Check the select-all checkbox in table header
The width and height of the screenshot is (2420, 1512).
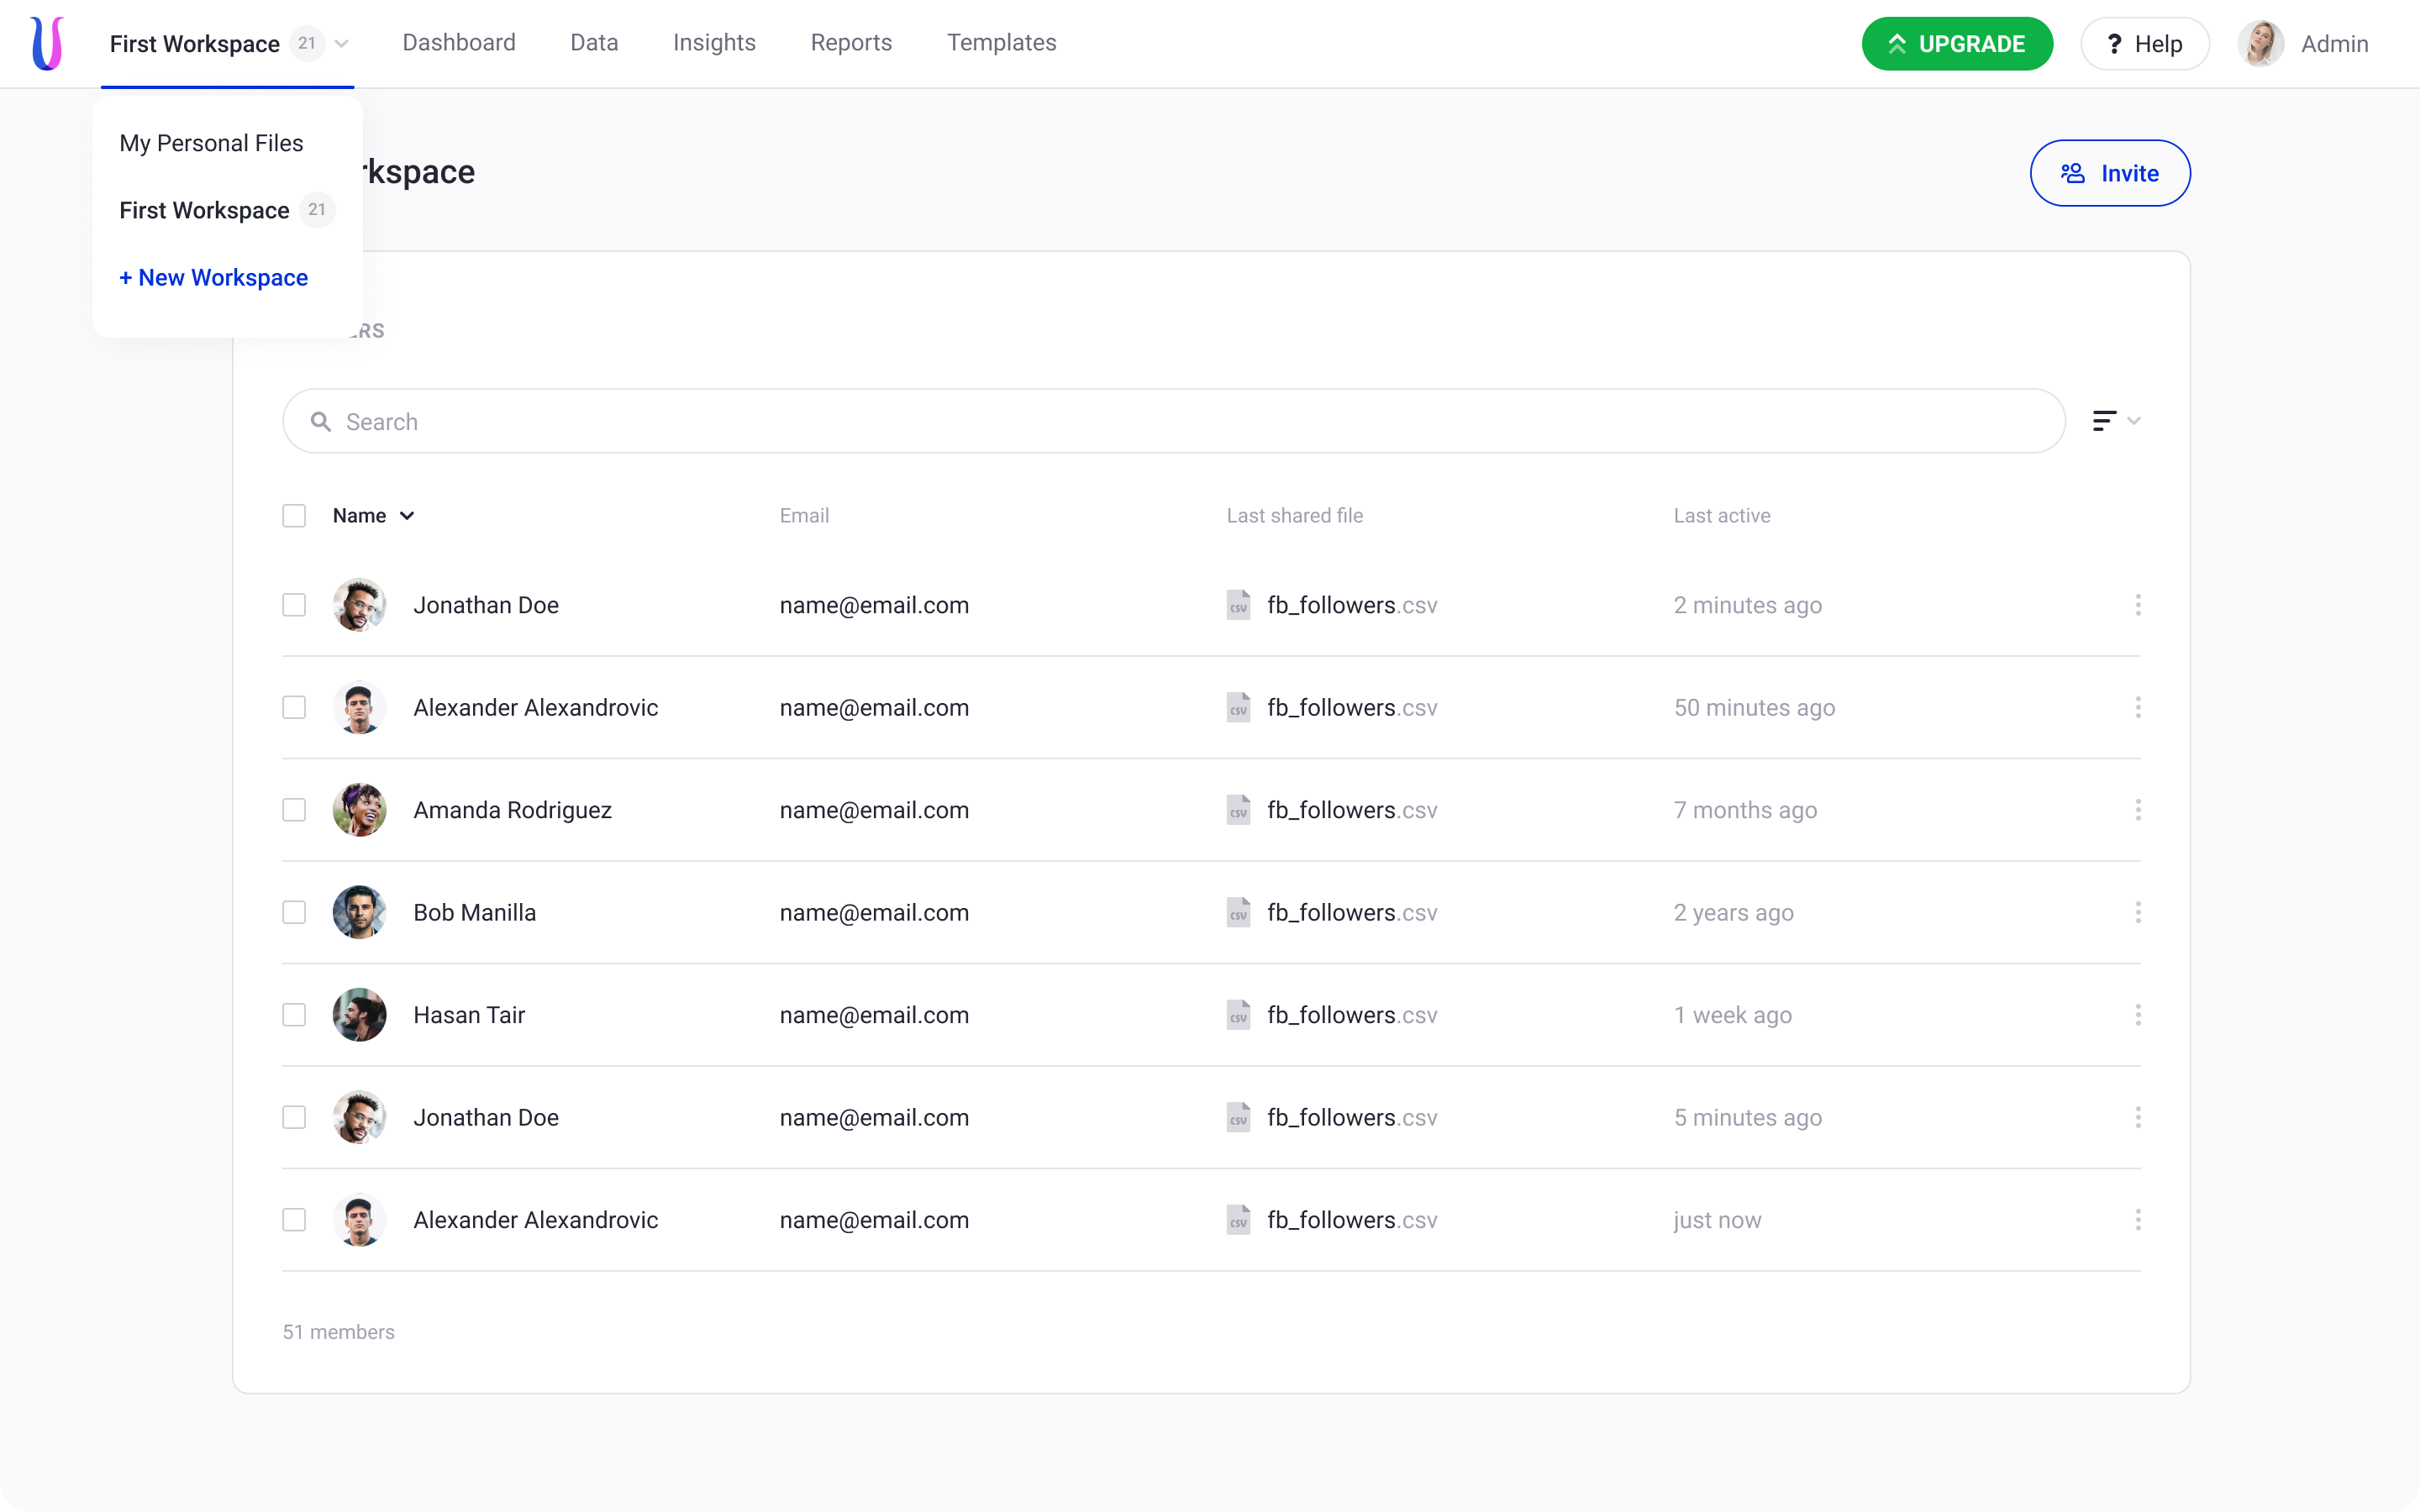pyautogui.click(x=294, y=516)
